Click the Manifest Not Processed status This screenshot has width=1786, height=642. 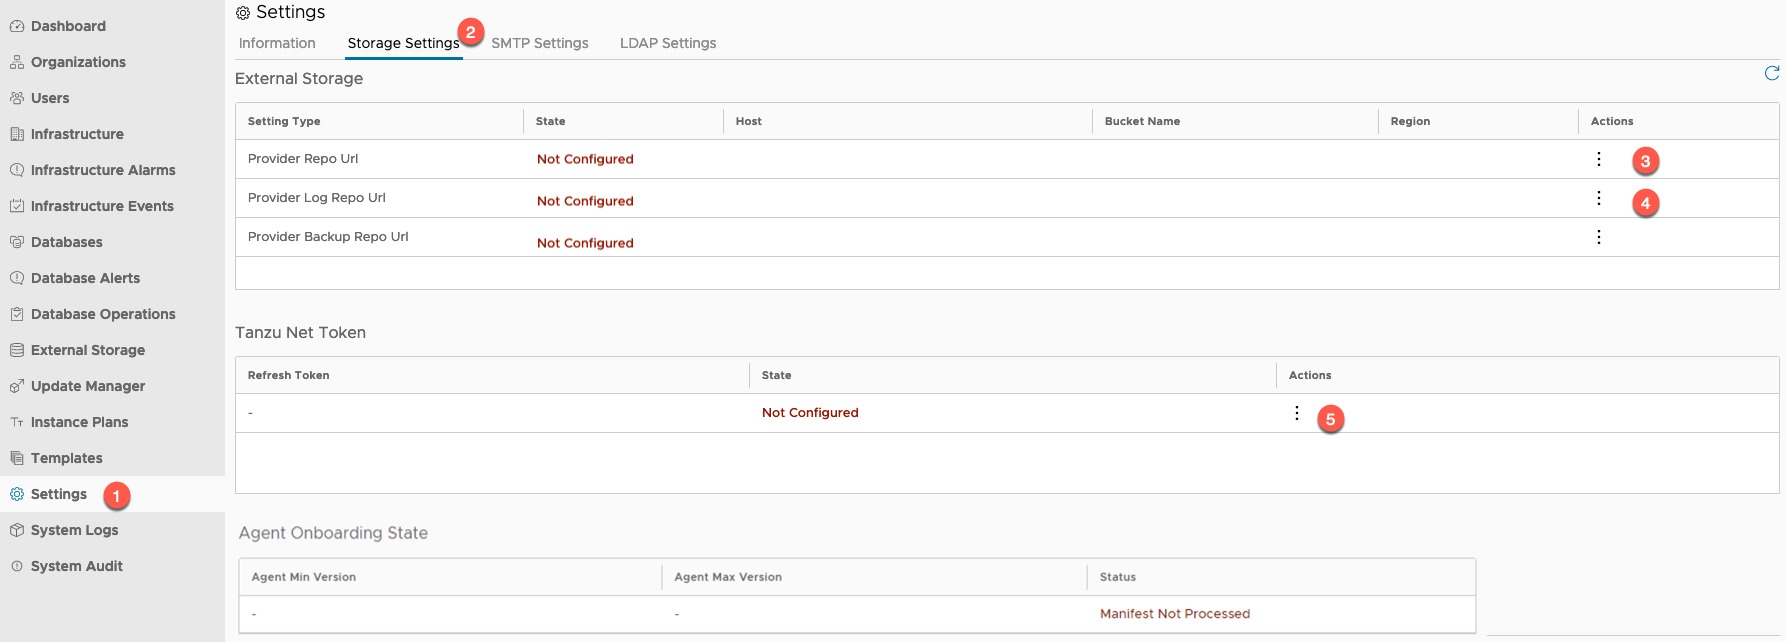point(1175,614)
